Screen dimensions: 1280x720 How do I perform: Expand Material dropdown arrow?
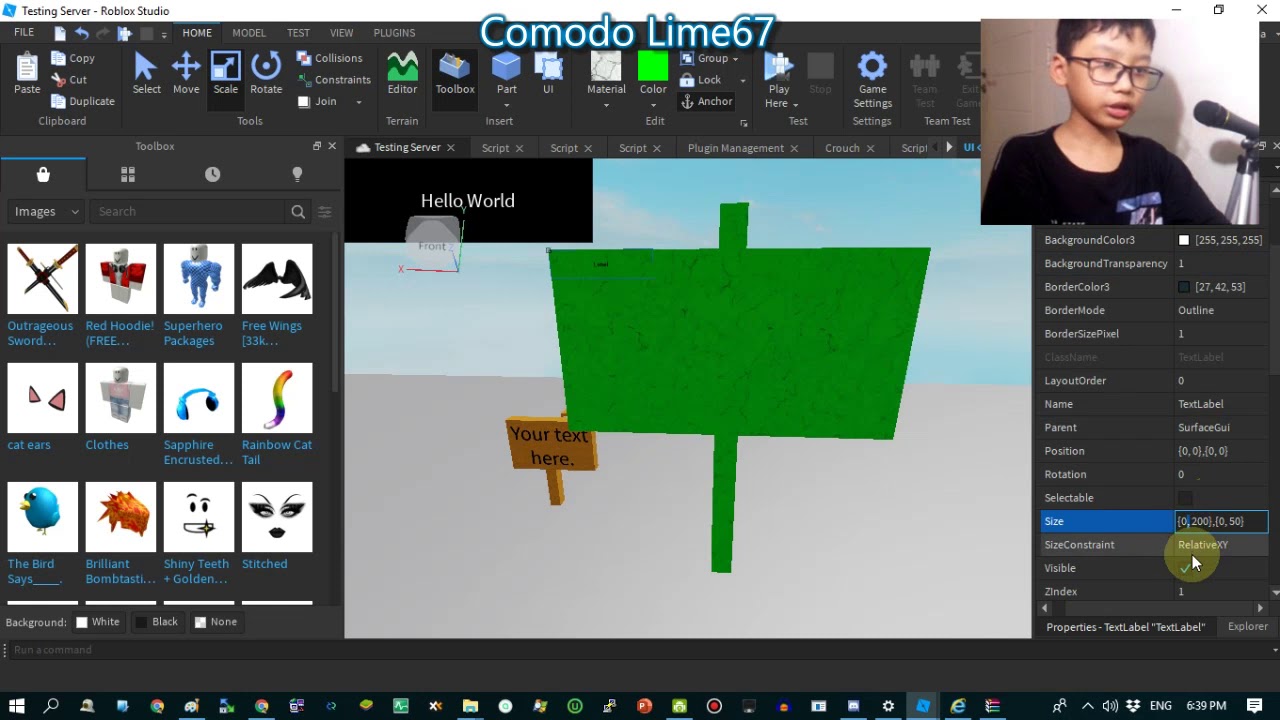[606, 105]
